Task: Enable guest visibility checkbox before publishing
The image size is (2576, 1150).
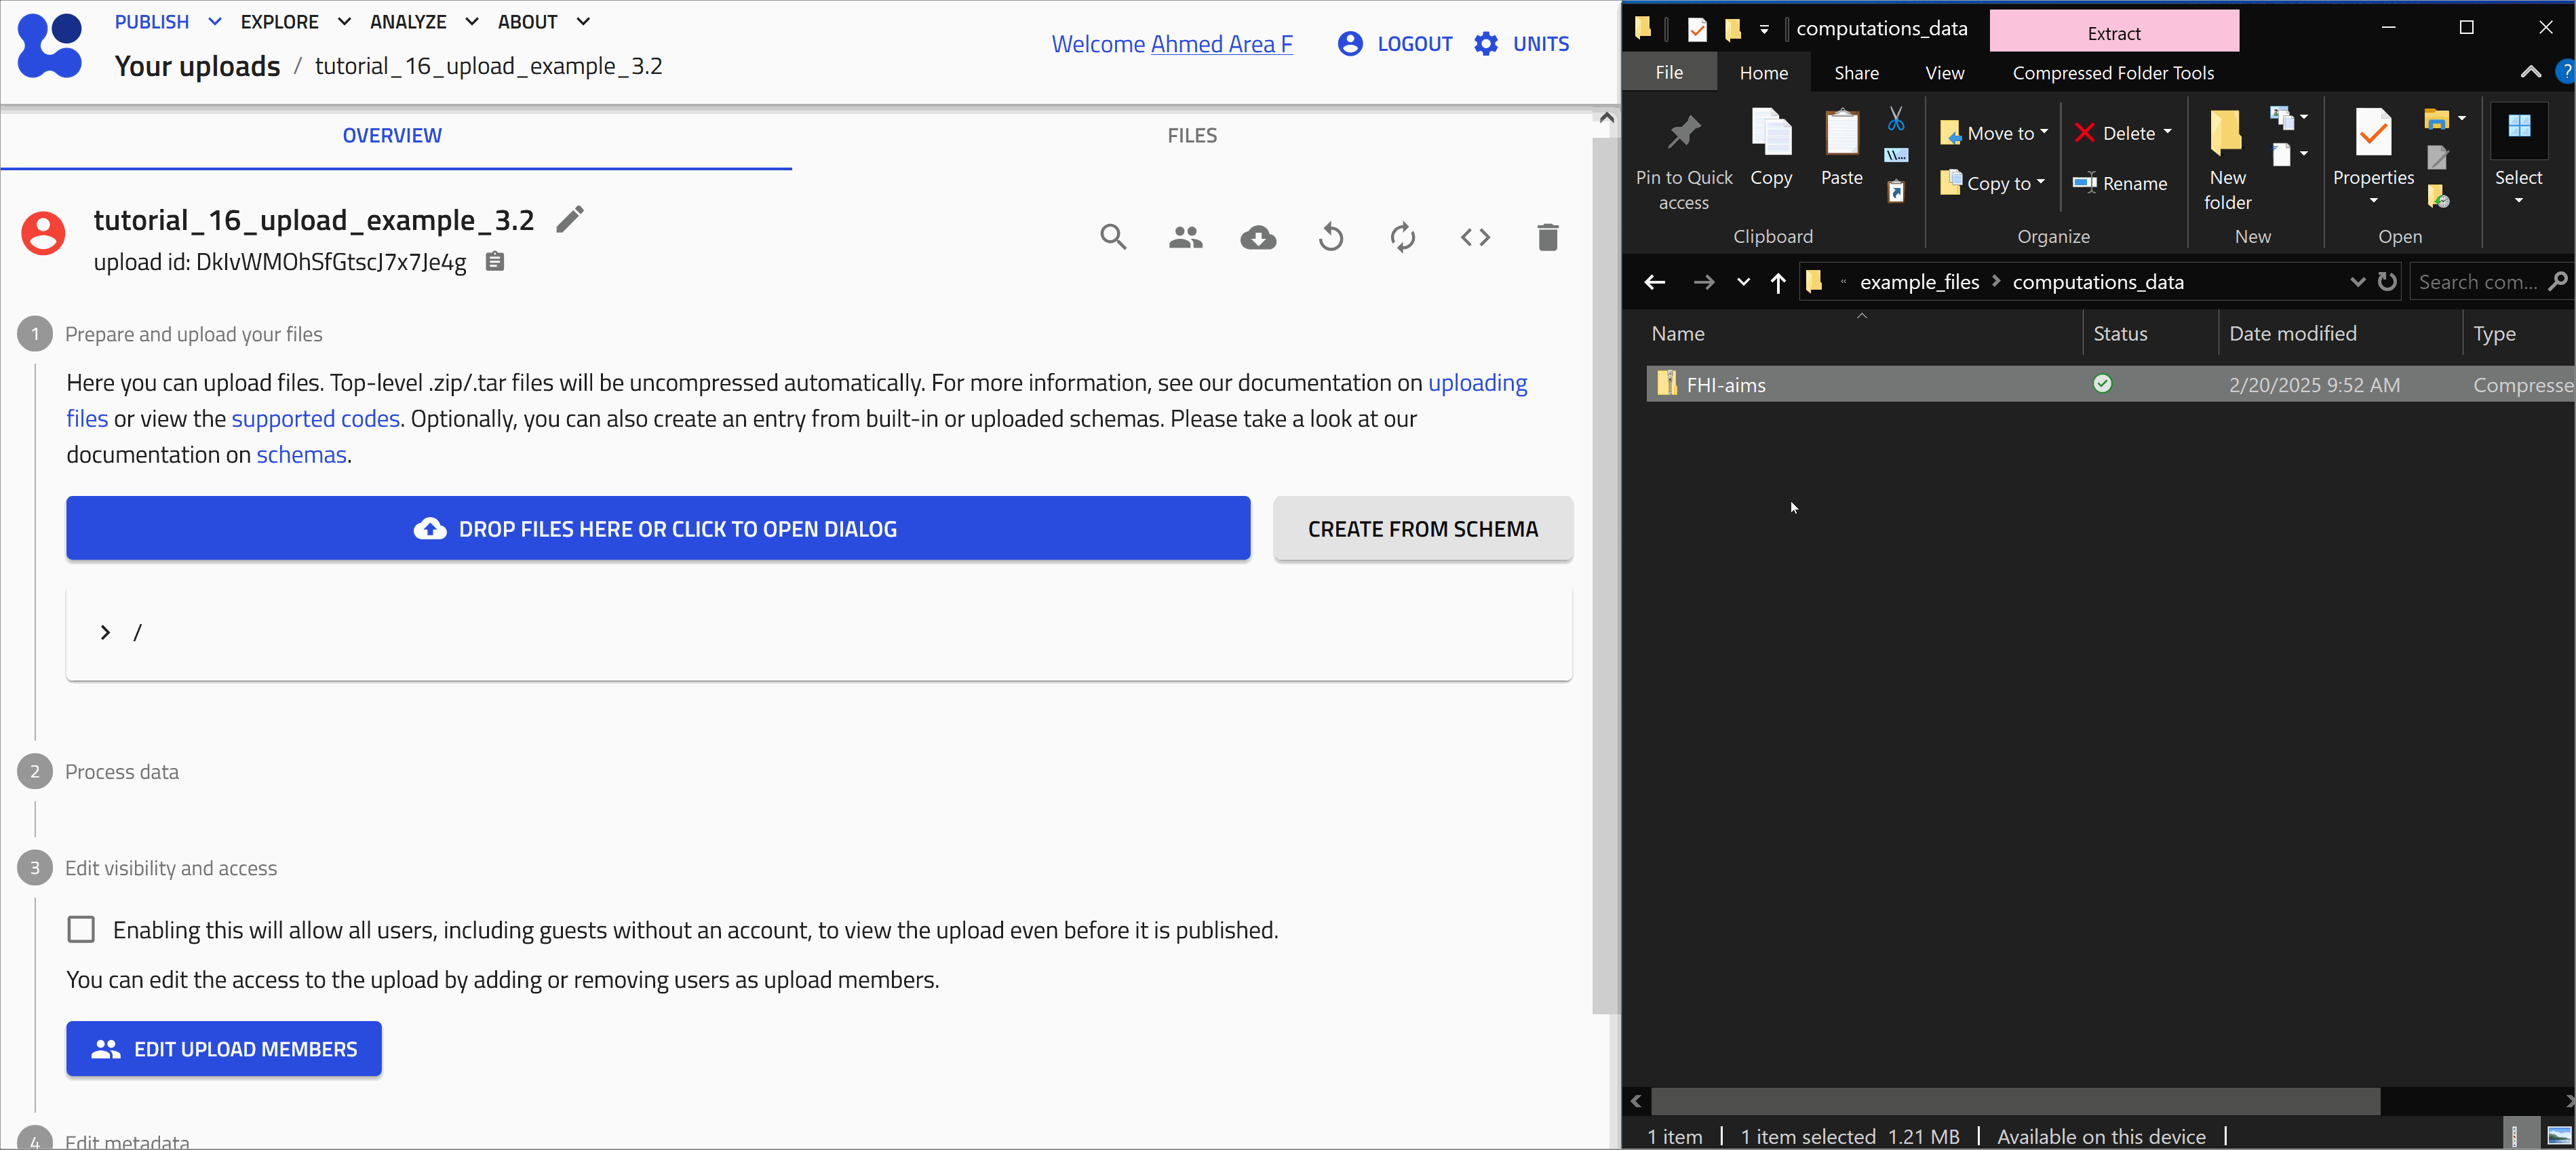Action: pyautogui.click(x=81, y=930)
